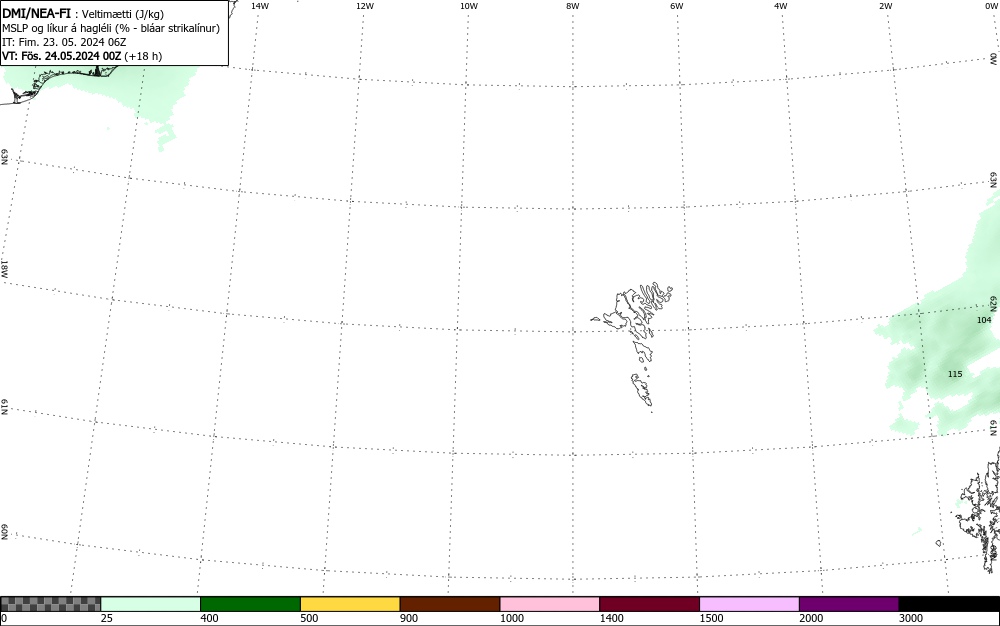Image resolution: width=1000 pixels, height=626 pixels.
Task: Click legend value 900
Action: point(409,618)
